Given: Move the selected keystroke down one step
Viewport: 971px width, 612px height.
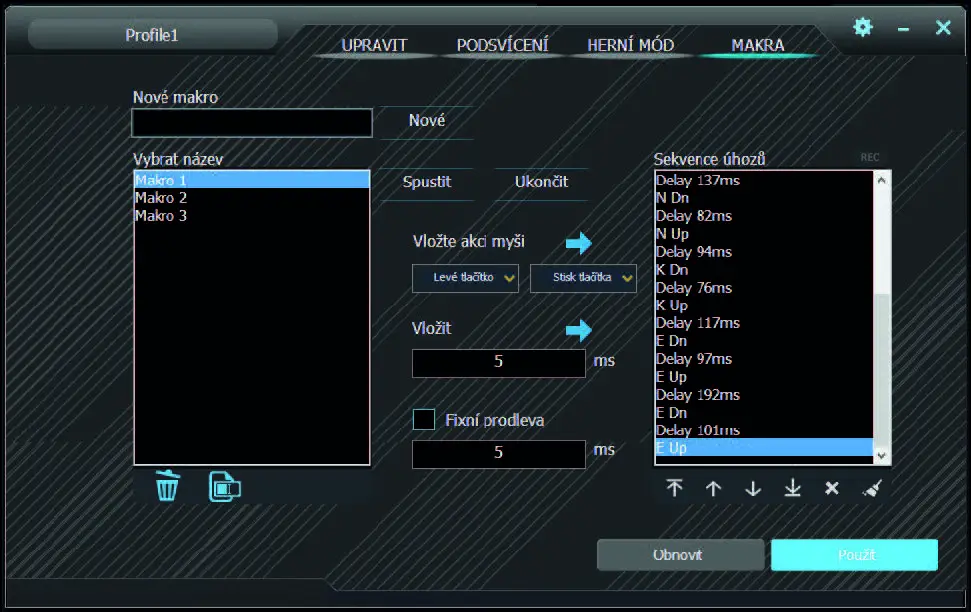Looking at the screenshot, I should [x=753, y=489].
